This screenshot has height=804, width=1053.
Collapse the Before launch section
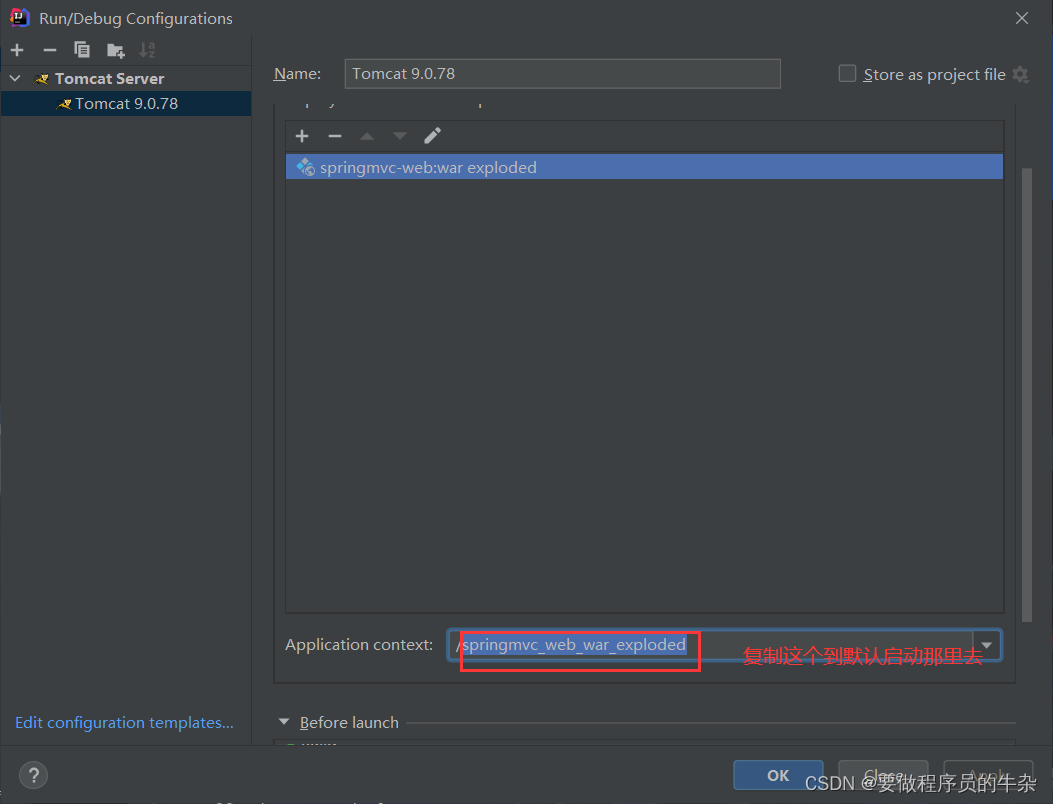(283, 722)
